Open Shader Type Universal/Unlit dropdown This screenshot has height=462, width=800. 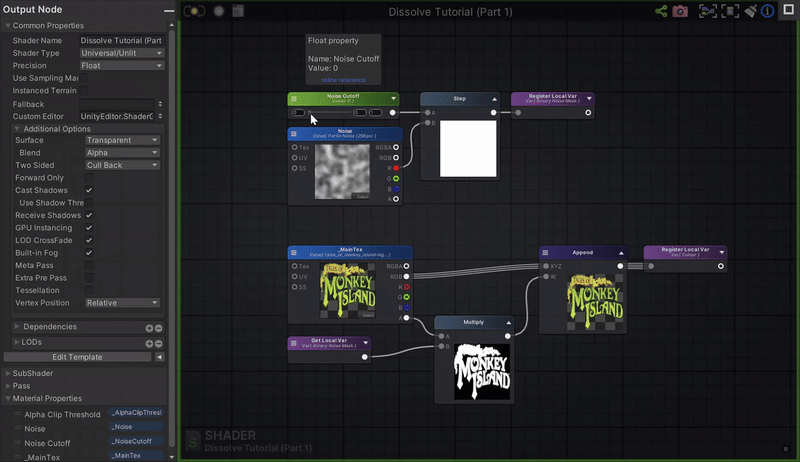[122, 53]
